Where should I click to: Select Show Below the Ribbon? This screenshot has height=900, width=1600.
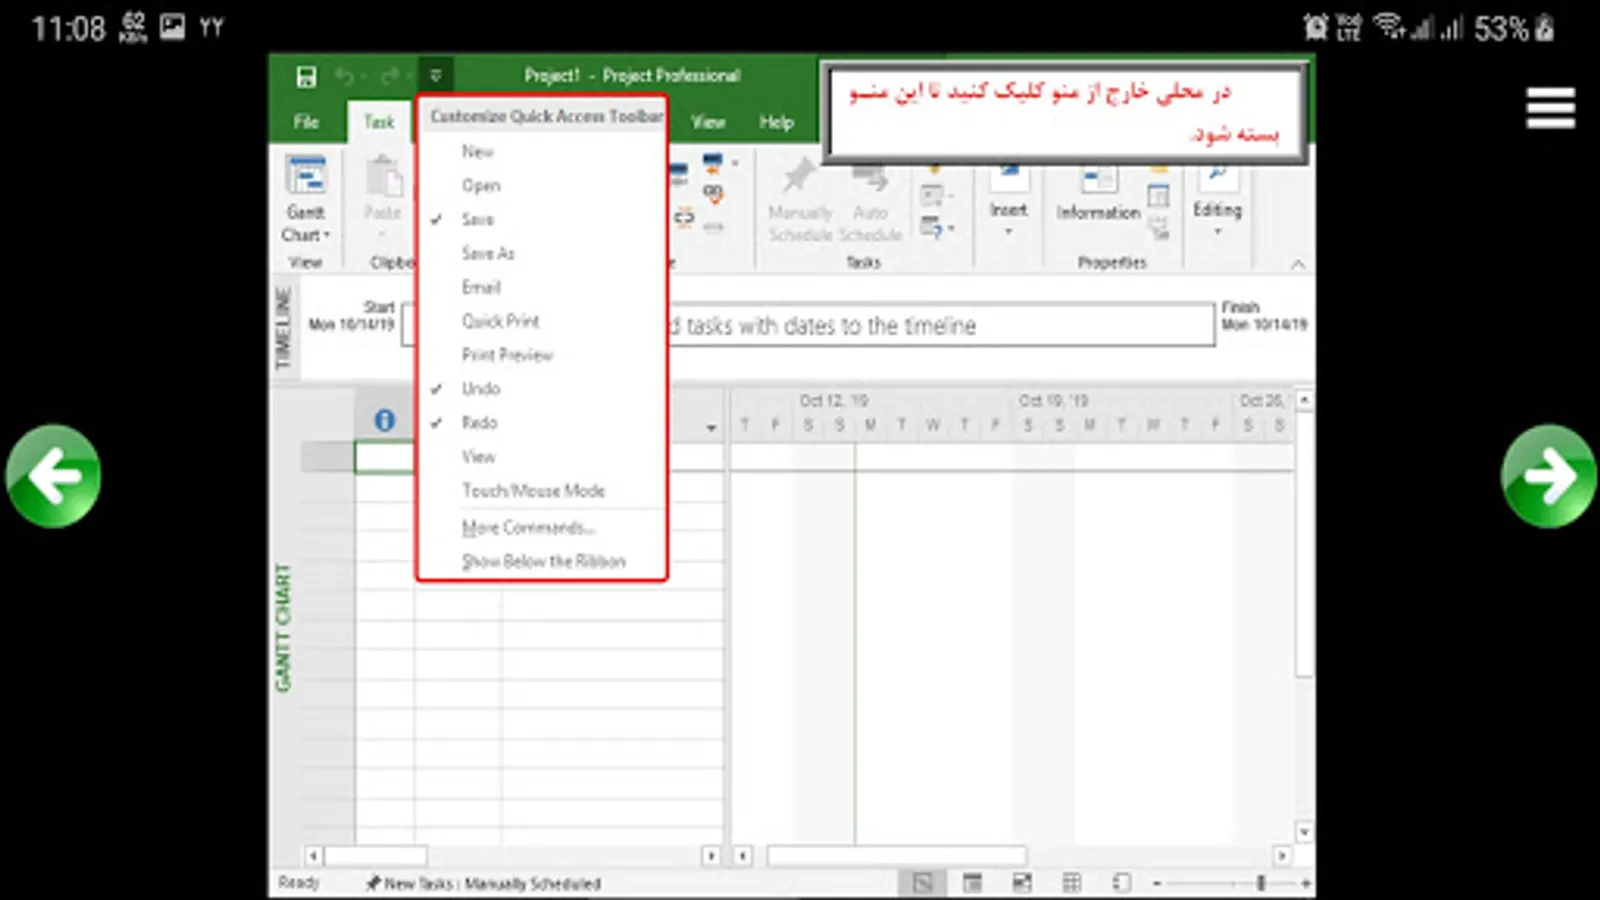click(542, 562)
